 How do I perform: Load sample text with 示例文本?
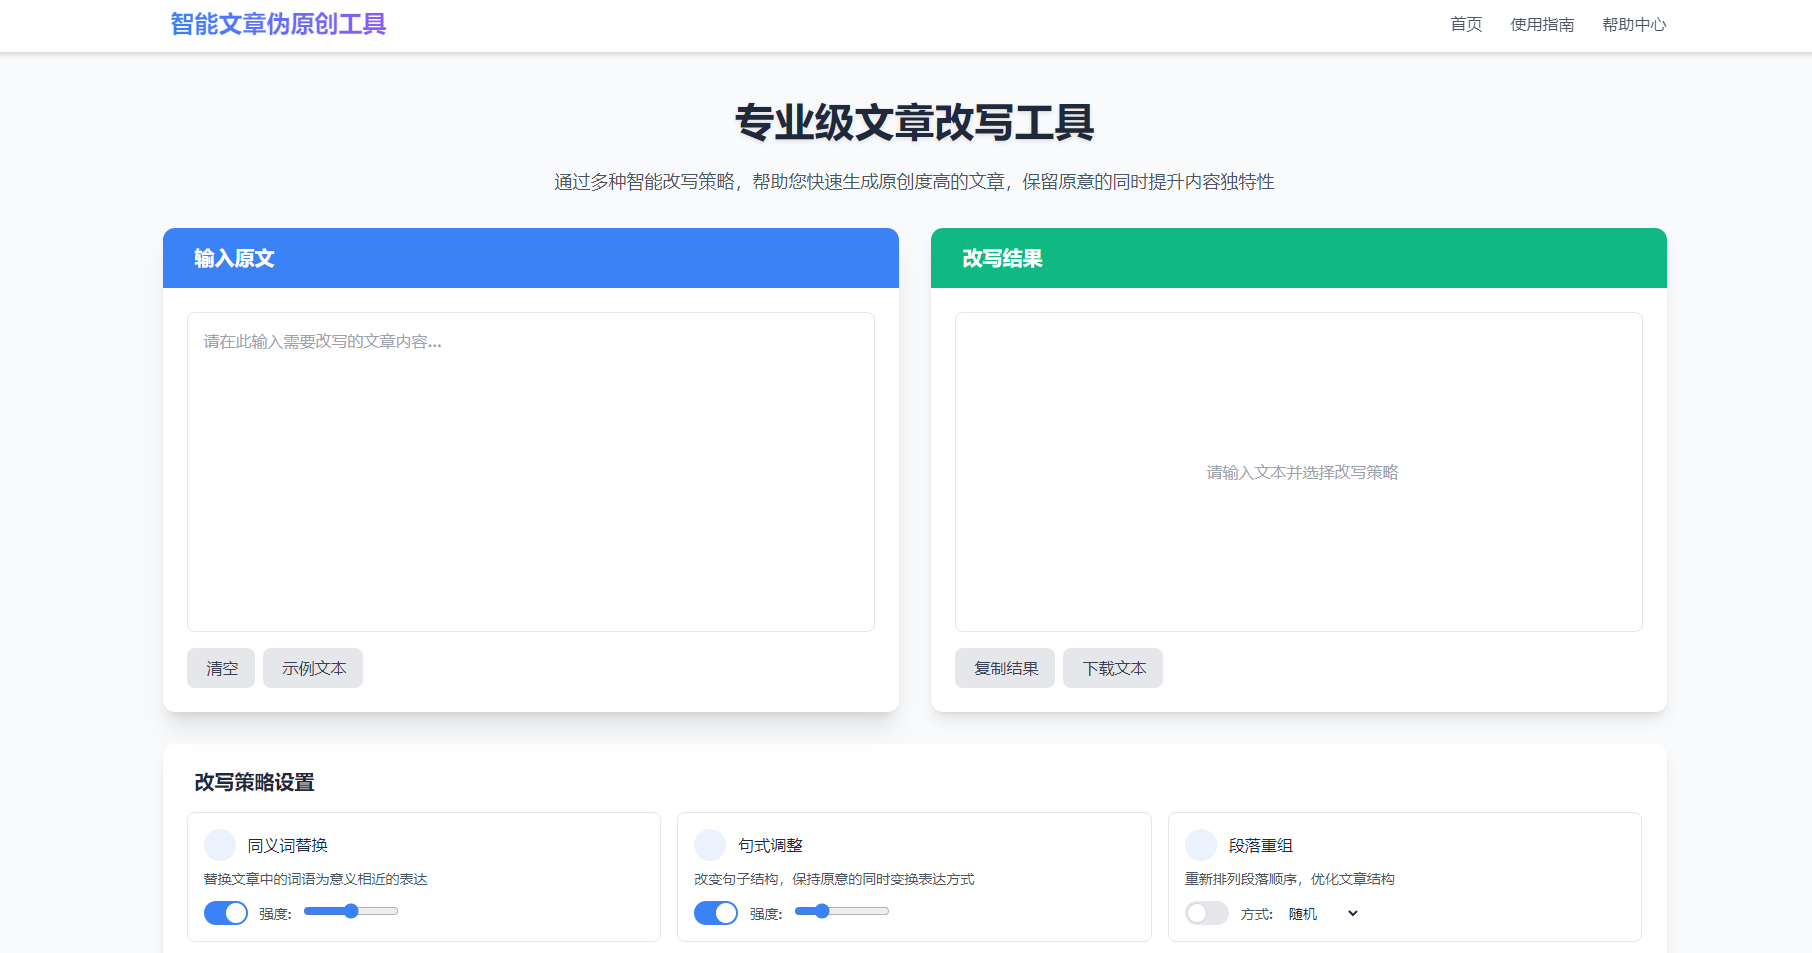313,668
